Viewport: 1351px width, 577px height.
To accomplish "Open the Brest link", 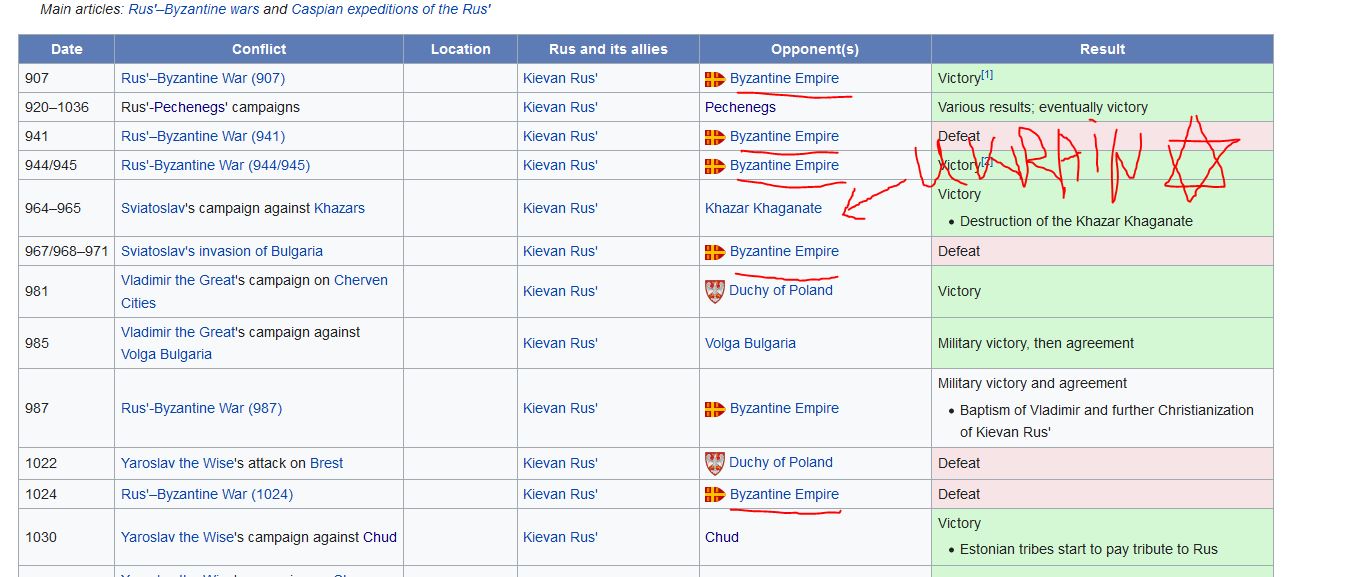I will pyautogui.click(x=326, y=463).
